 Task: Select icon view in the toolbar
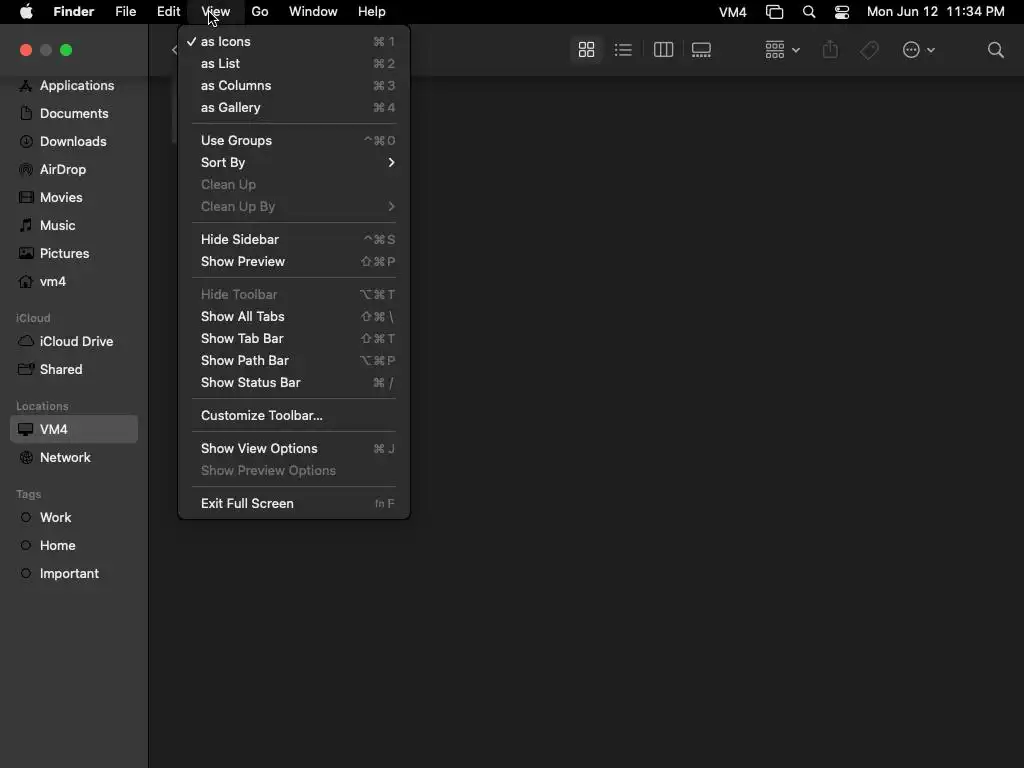tap(586, 50)
